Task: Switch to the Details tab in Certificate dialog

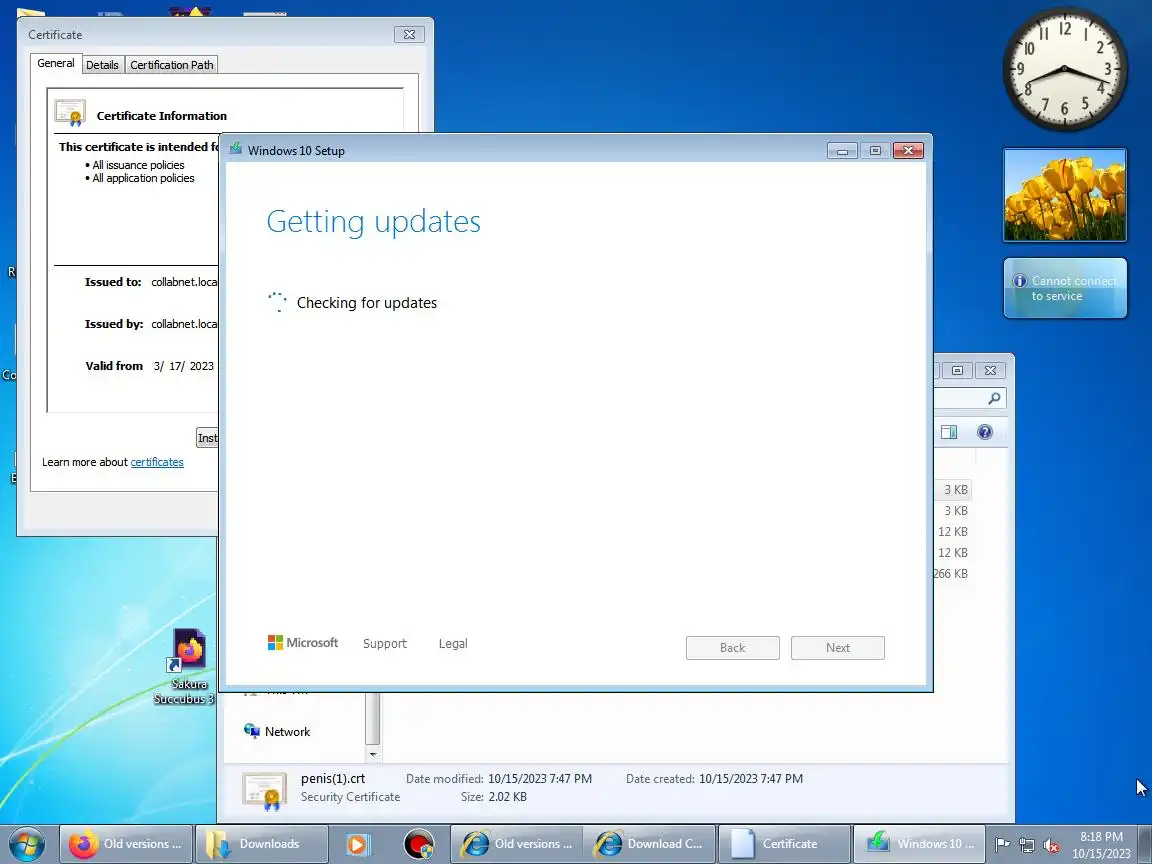Action: pos(102,65)
